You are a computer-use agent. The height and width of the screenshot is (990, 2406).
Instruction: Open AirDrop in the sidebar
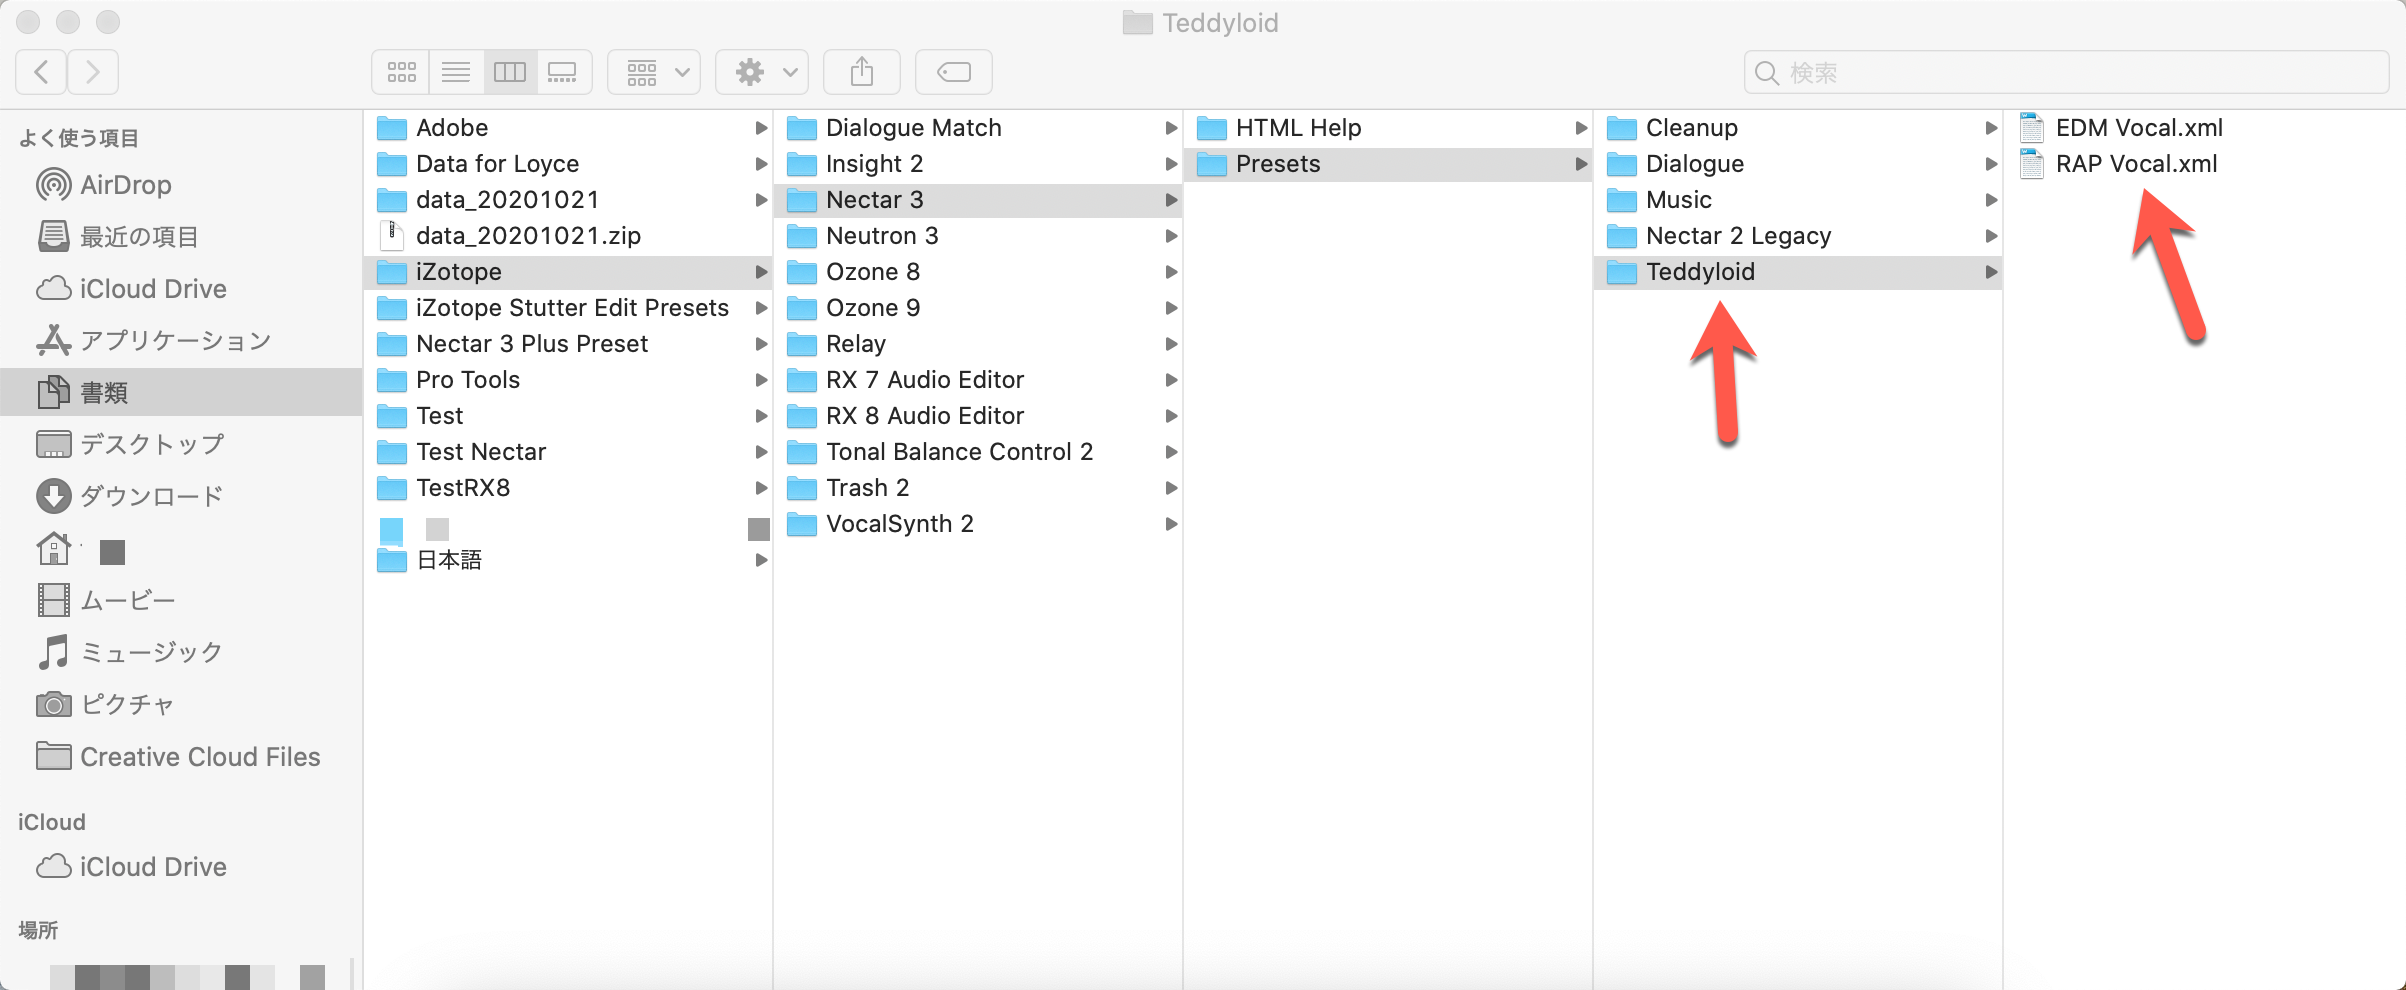pyautogui.click(x=180, y=185)
